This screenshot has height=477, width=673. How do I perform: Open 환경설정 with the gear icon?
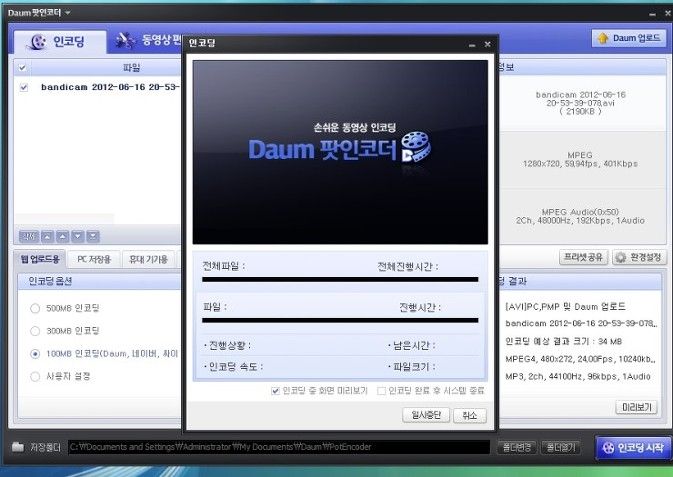tap(640, 258)
